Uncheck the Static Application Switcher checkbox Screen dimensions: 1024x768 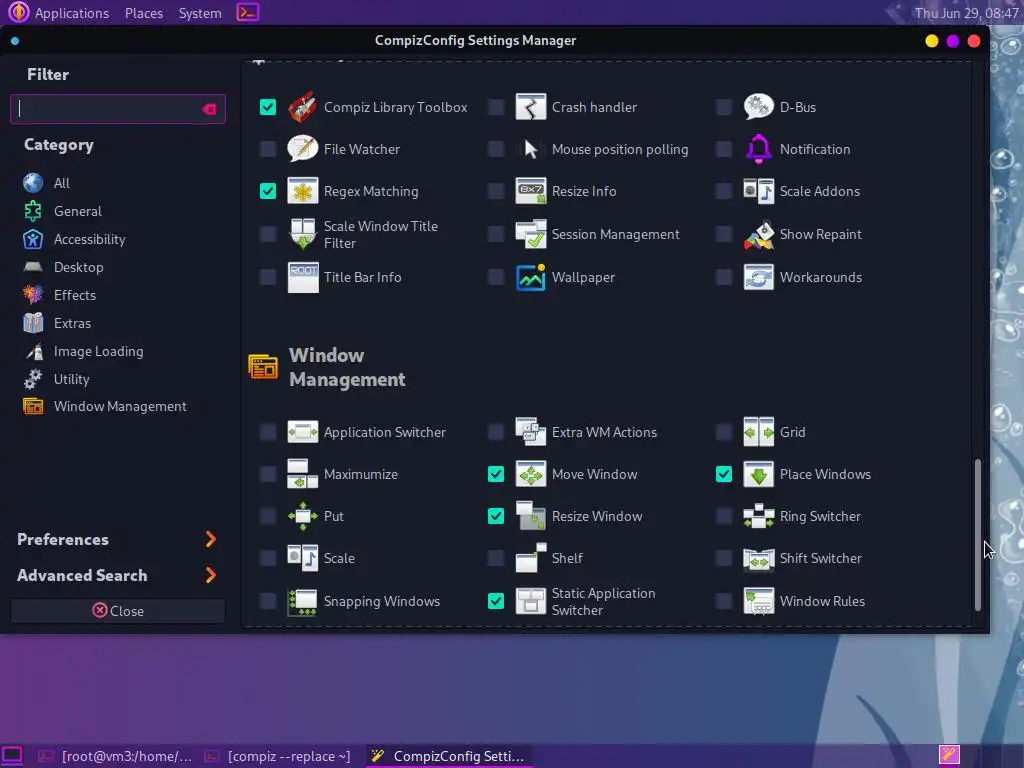(496, 601)
